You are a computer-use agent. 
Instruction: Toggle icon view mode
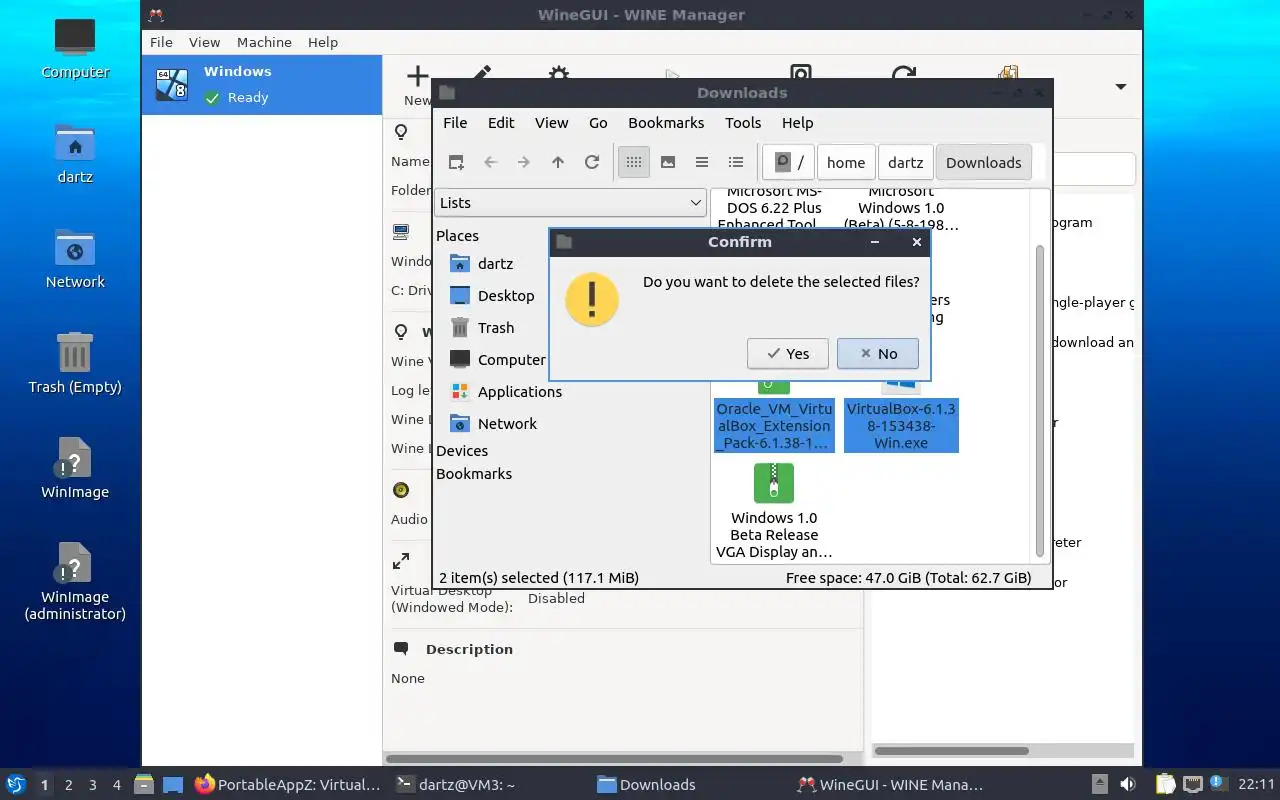(634, 162)
